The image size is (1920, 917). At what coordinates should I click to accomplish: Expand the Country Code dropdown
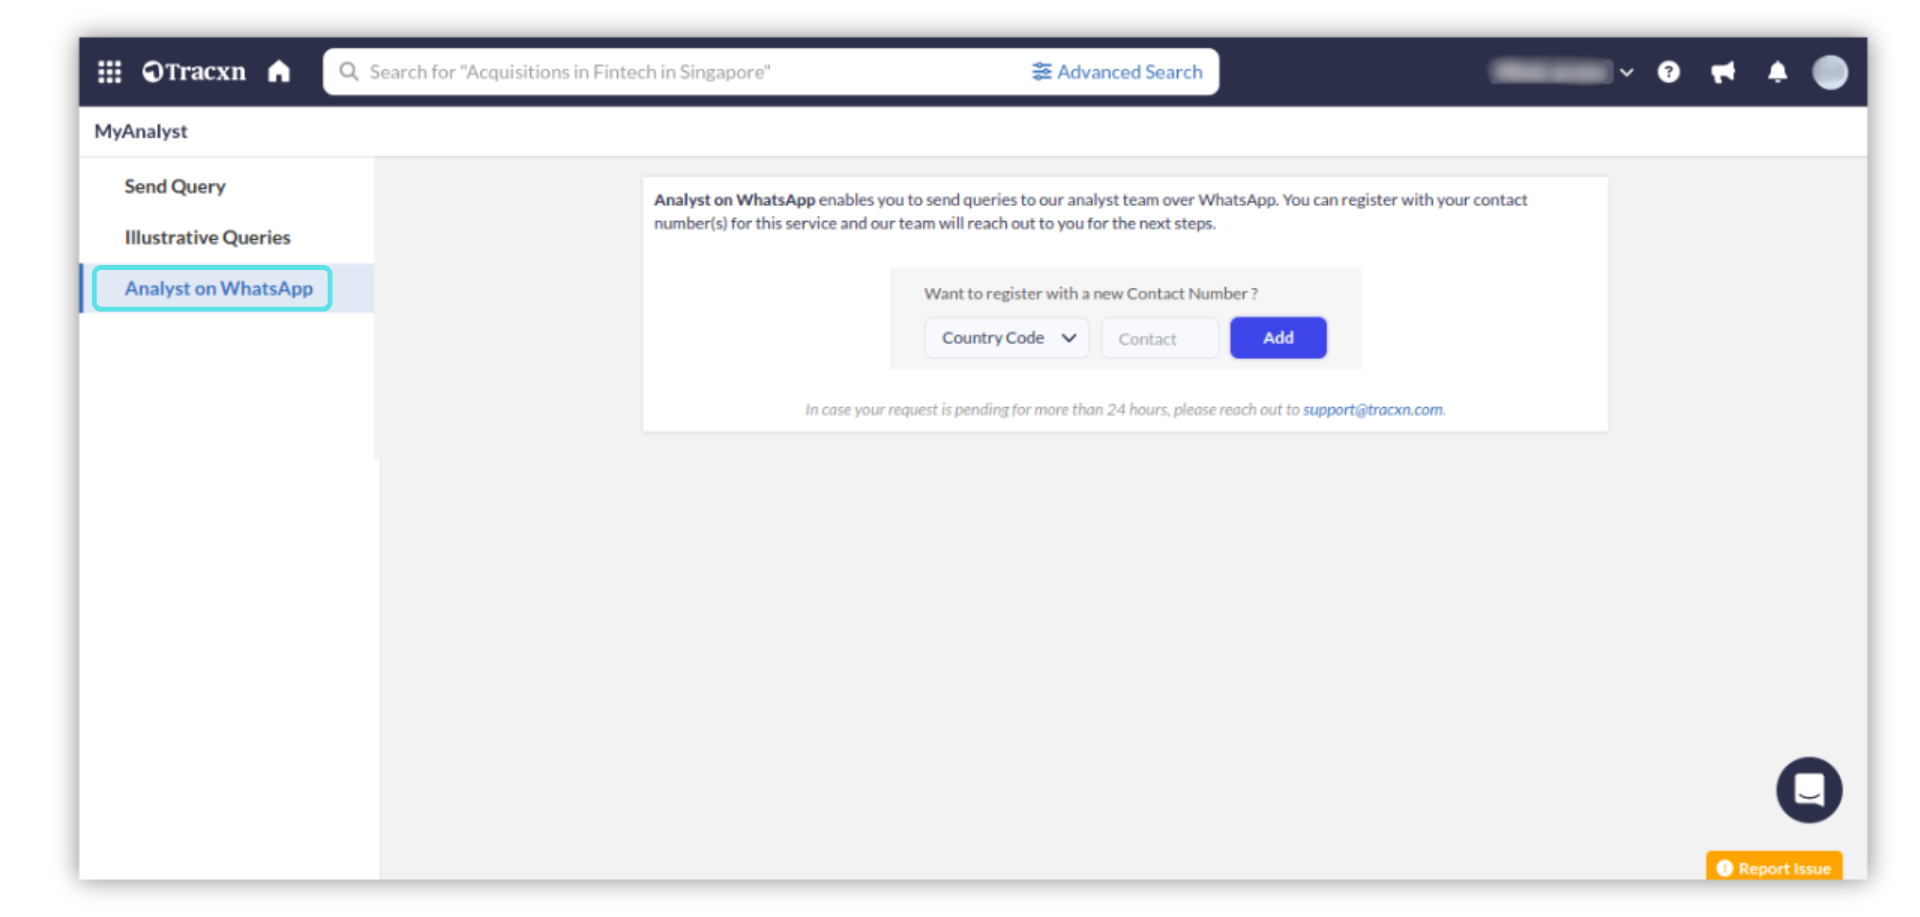click(1006, 338)
